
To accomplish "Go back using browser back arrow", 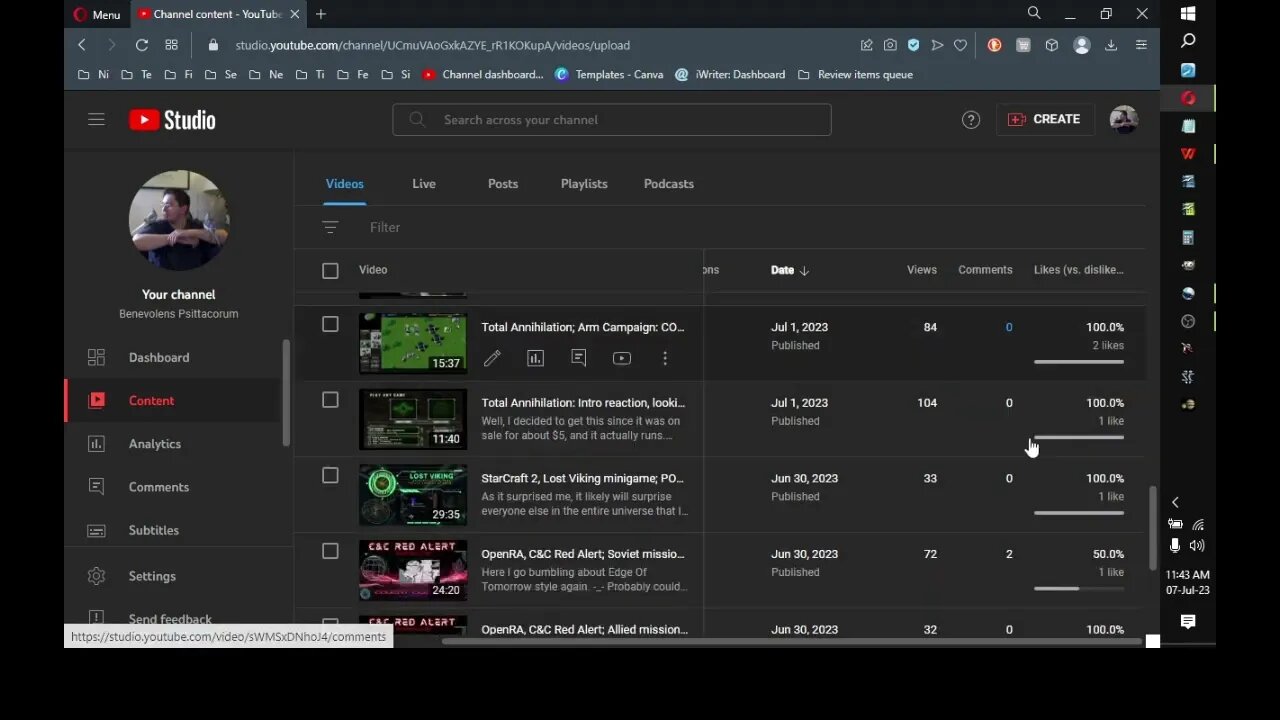I will click(x=82, y=45).
